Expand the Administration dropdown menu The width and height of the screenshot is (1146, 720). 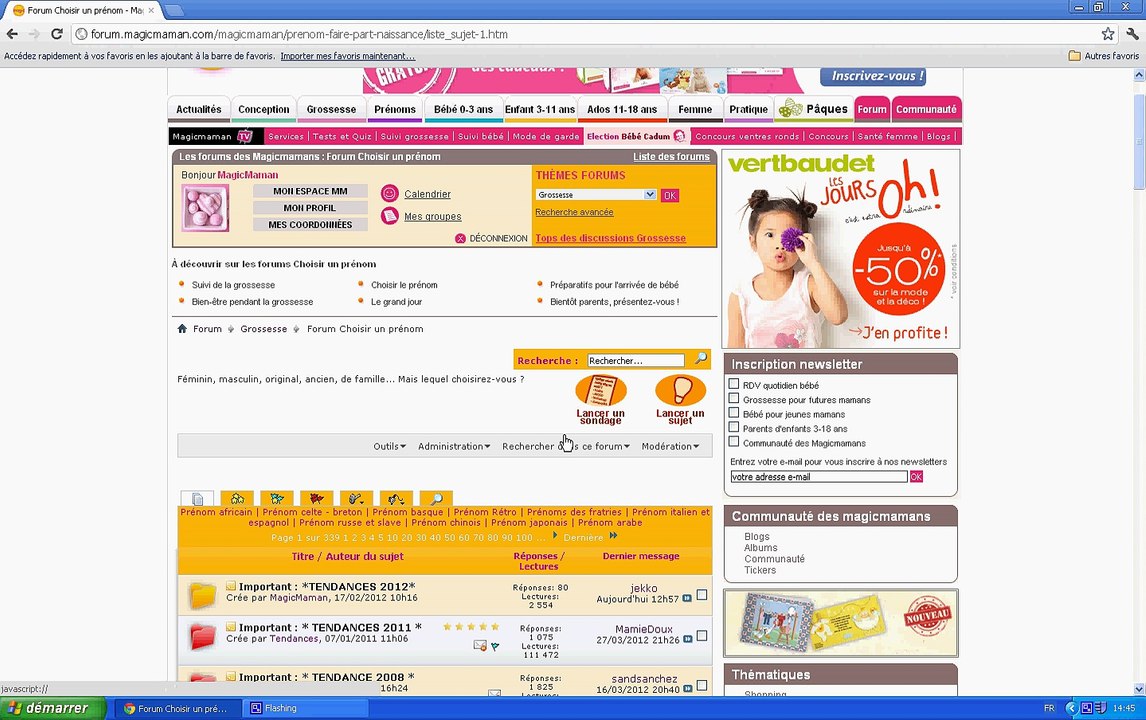pos(454,446)
